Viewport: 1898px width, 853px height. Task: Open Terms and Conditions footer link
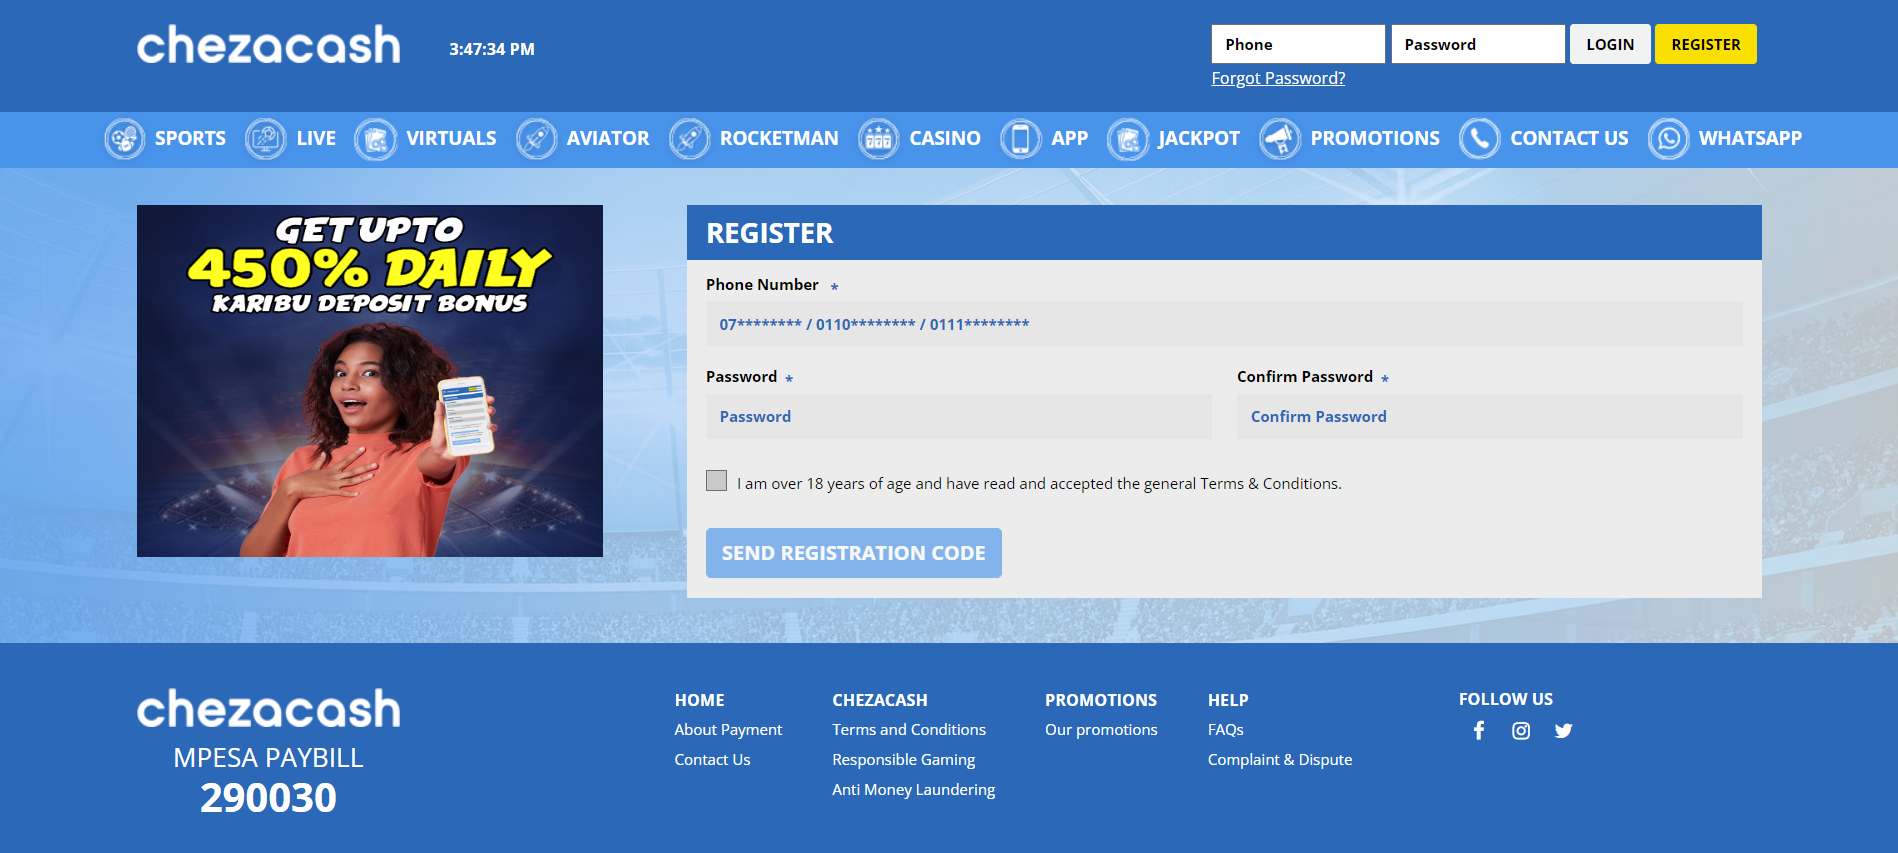[909, 730]
